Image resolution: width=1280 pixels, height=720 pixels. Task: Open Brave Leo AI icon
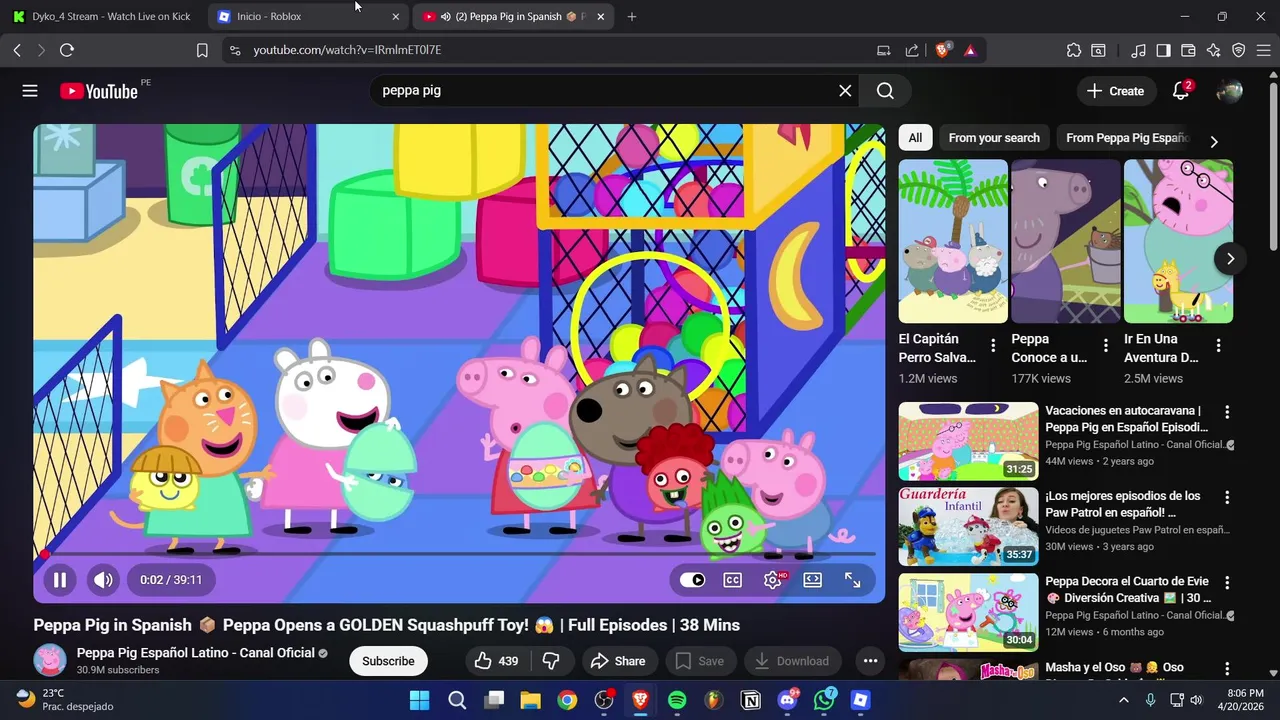pos(1214,50)
